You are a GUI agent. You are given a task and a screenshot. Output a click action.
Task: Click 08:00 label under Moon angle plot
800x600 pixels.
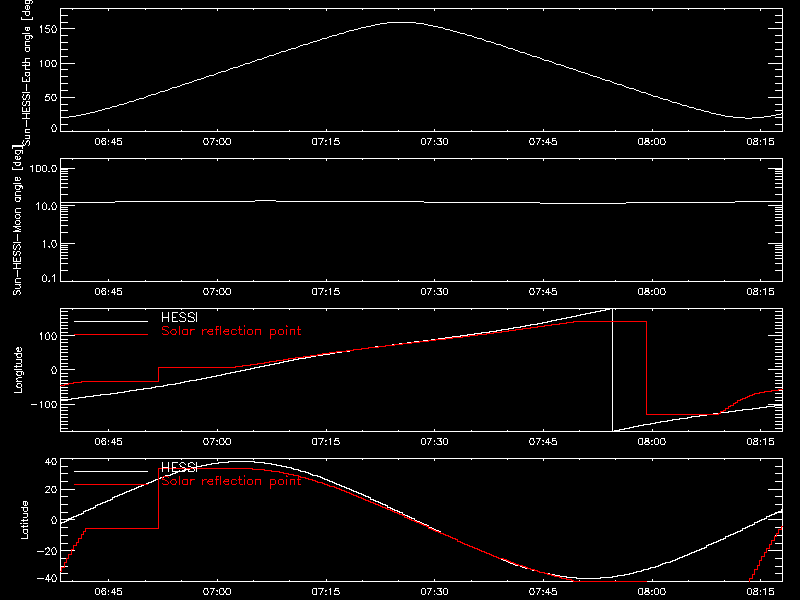pyautogui.click(x=652, y=292)
